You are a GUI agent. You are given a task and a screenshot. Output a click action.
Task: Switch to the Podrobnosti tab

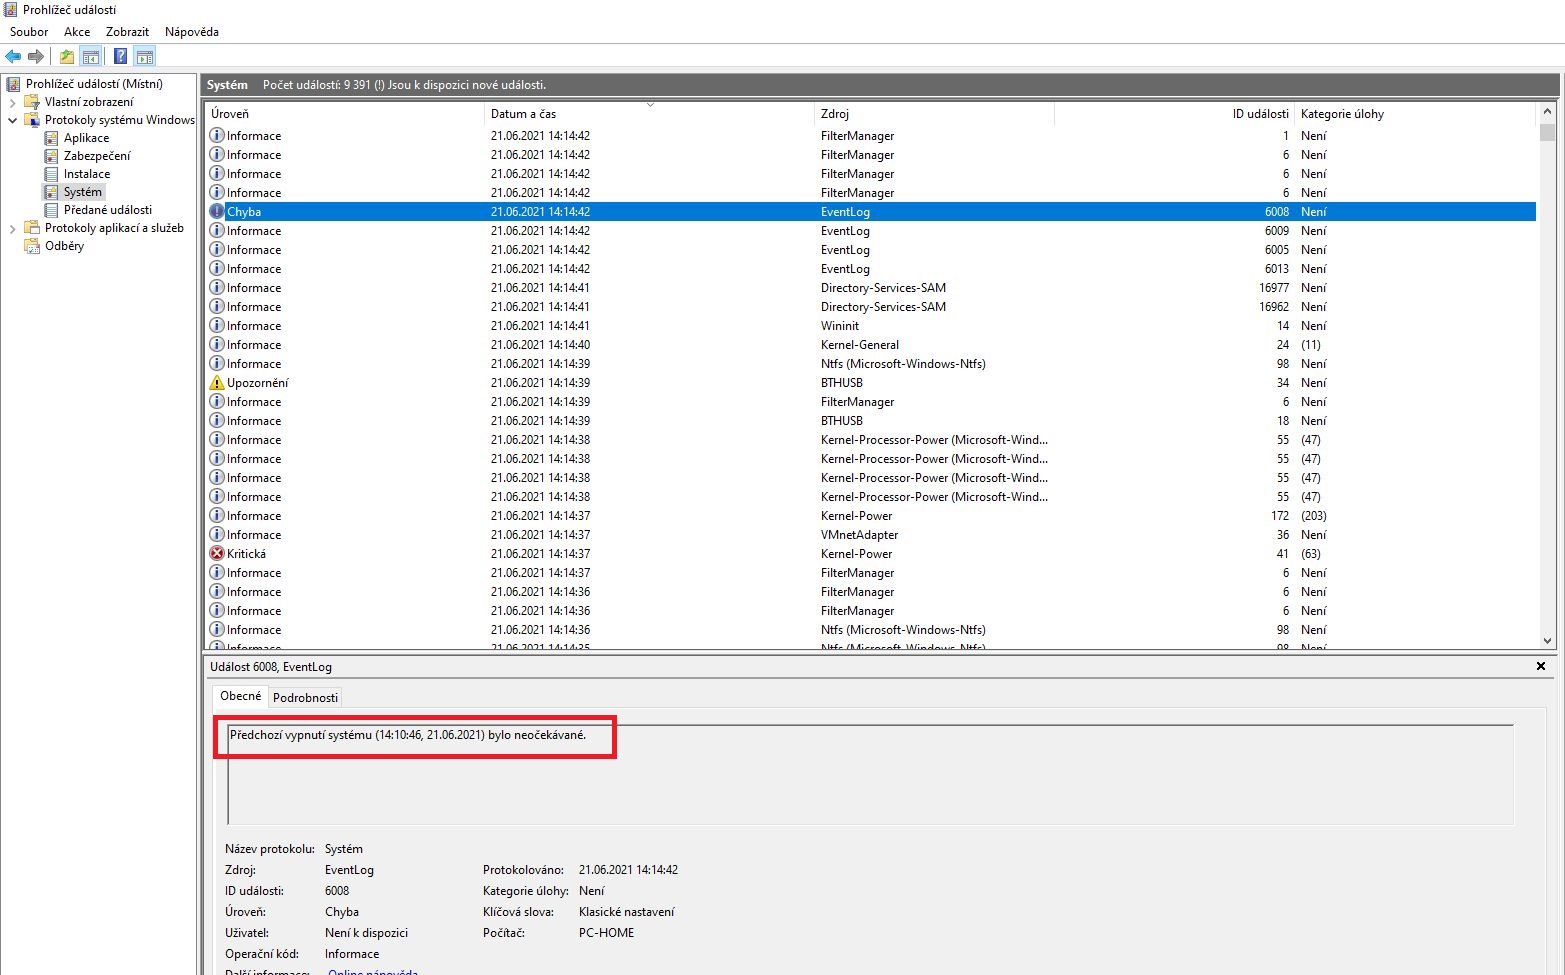point(305,698)
